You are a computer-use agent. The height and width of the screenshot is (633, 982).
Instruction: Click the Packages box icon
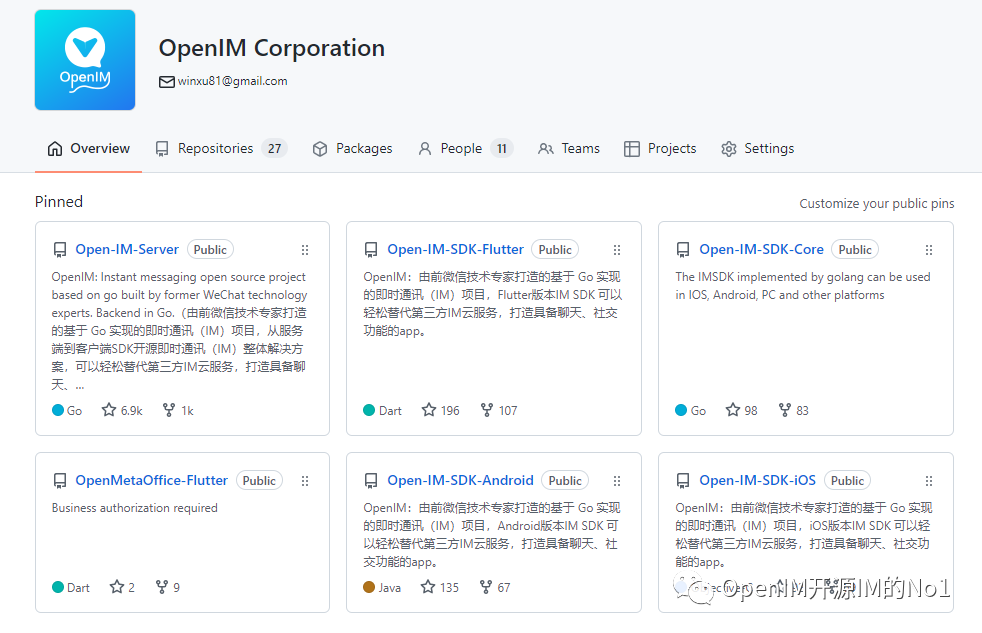tap(321, 148)
